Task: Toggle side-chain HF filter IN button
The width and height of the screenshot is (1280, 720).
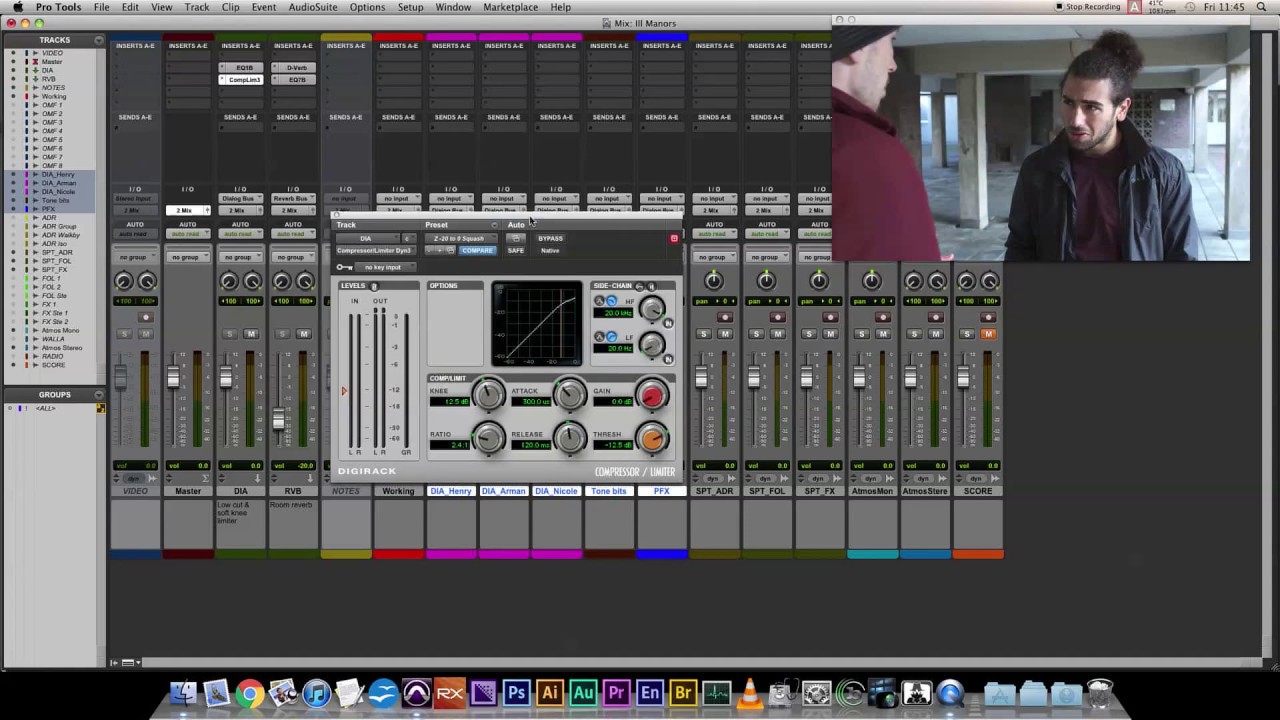Action: pos(668,323)
